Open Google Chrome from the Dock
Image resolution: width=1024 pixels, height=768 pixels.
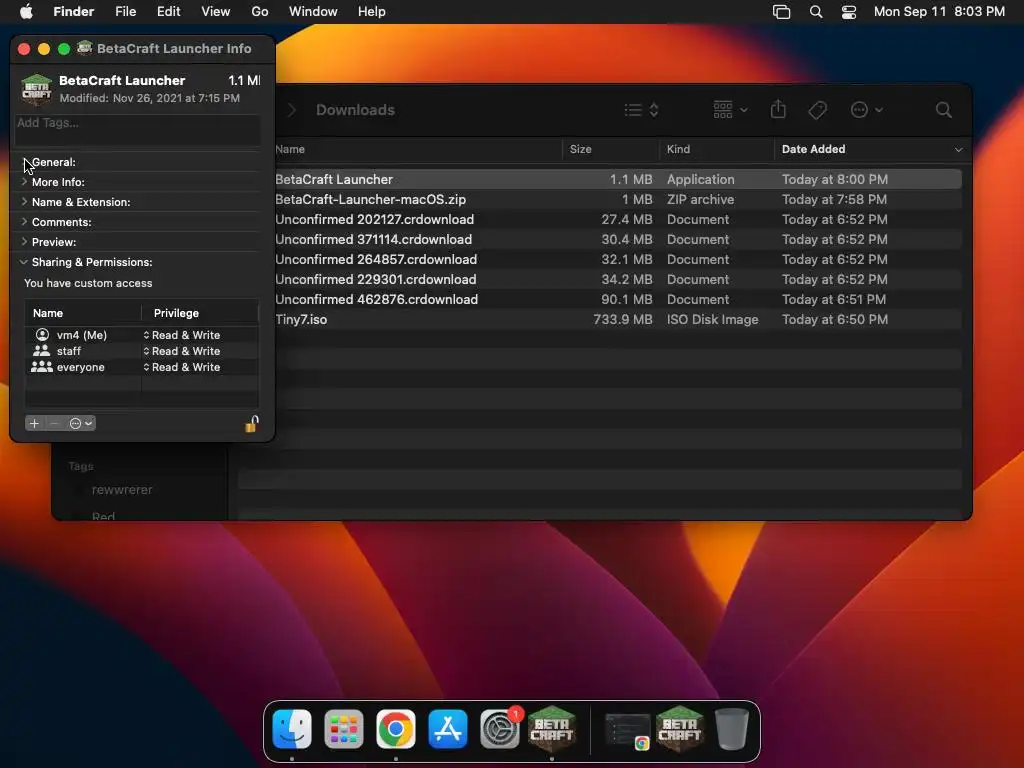pyautogui.click(x=396, y=728)
